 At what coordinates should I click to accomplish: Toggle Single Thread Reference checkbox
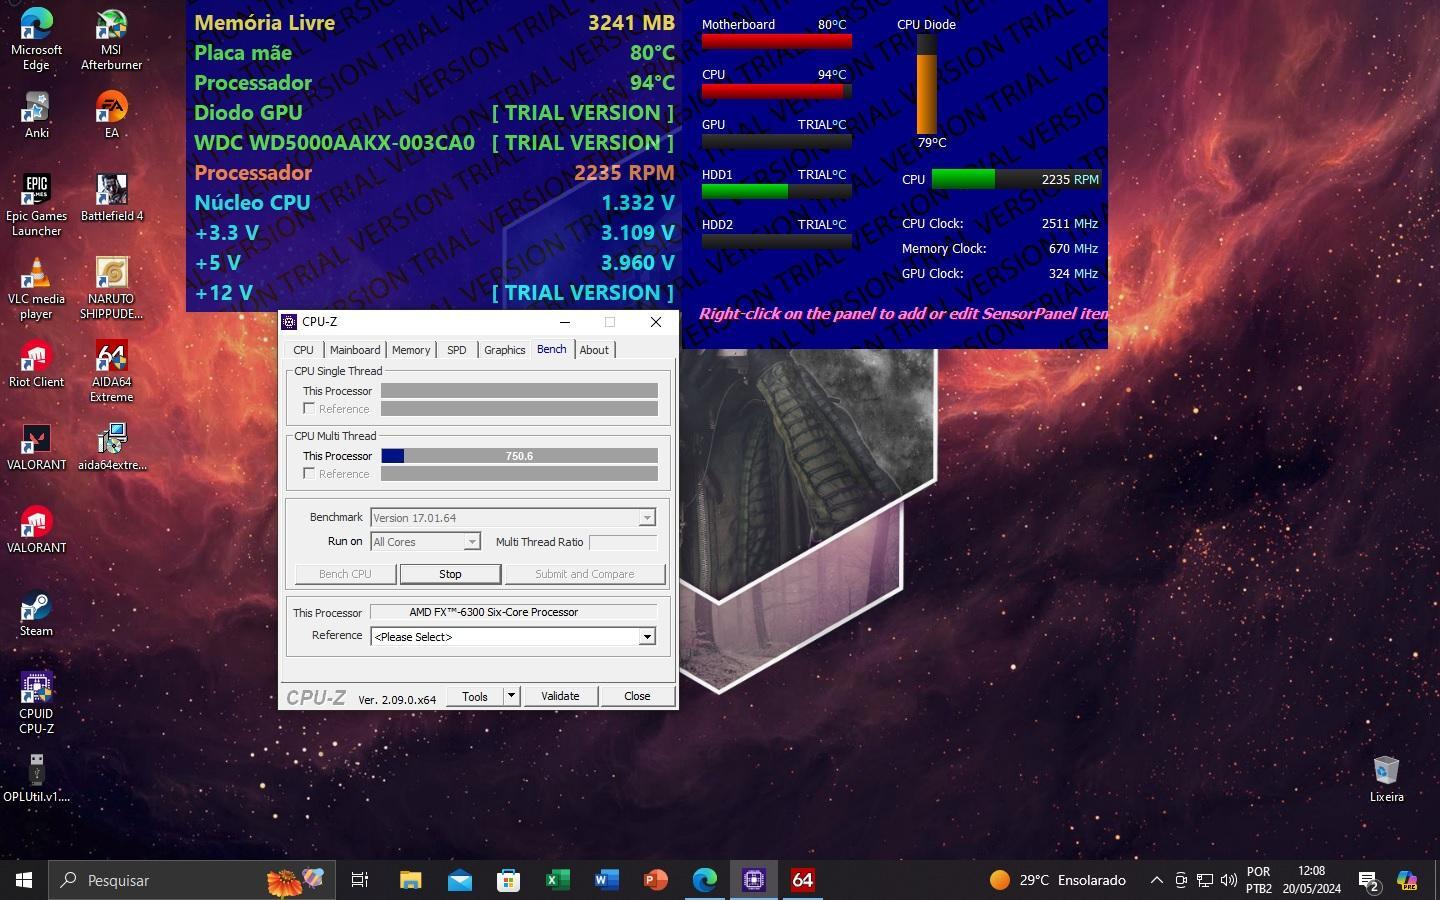coord(309,408)
